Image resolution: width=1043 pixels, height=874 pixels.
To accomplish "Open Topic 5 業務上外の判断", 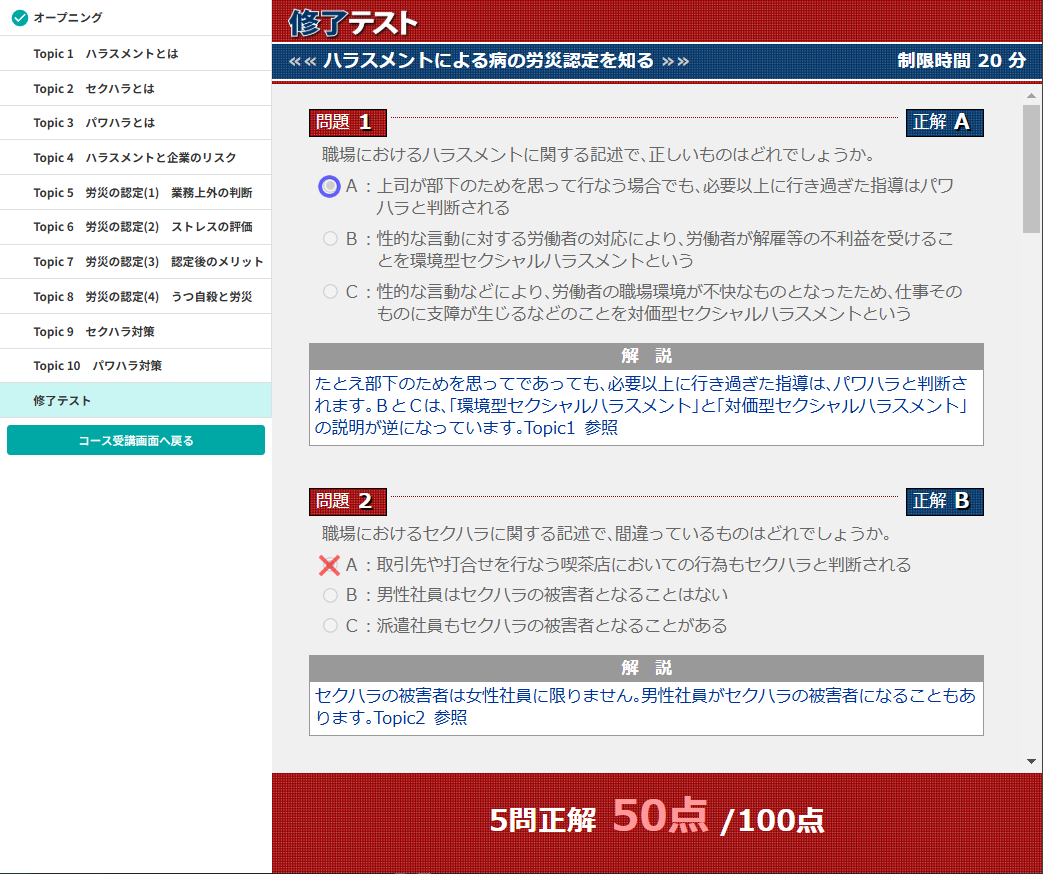I will tap(136, 192).
